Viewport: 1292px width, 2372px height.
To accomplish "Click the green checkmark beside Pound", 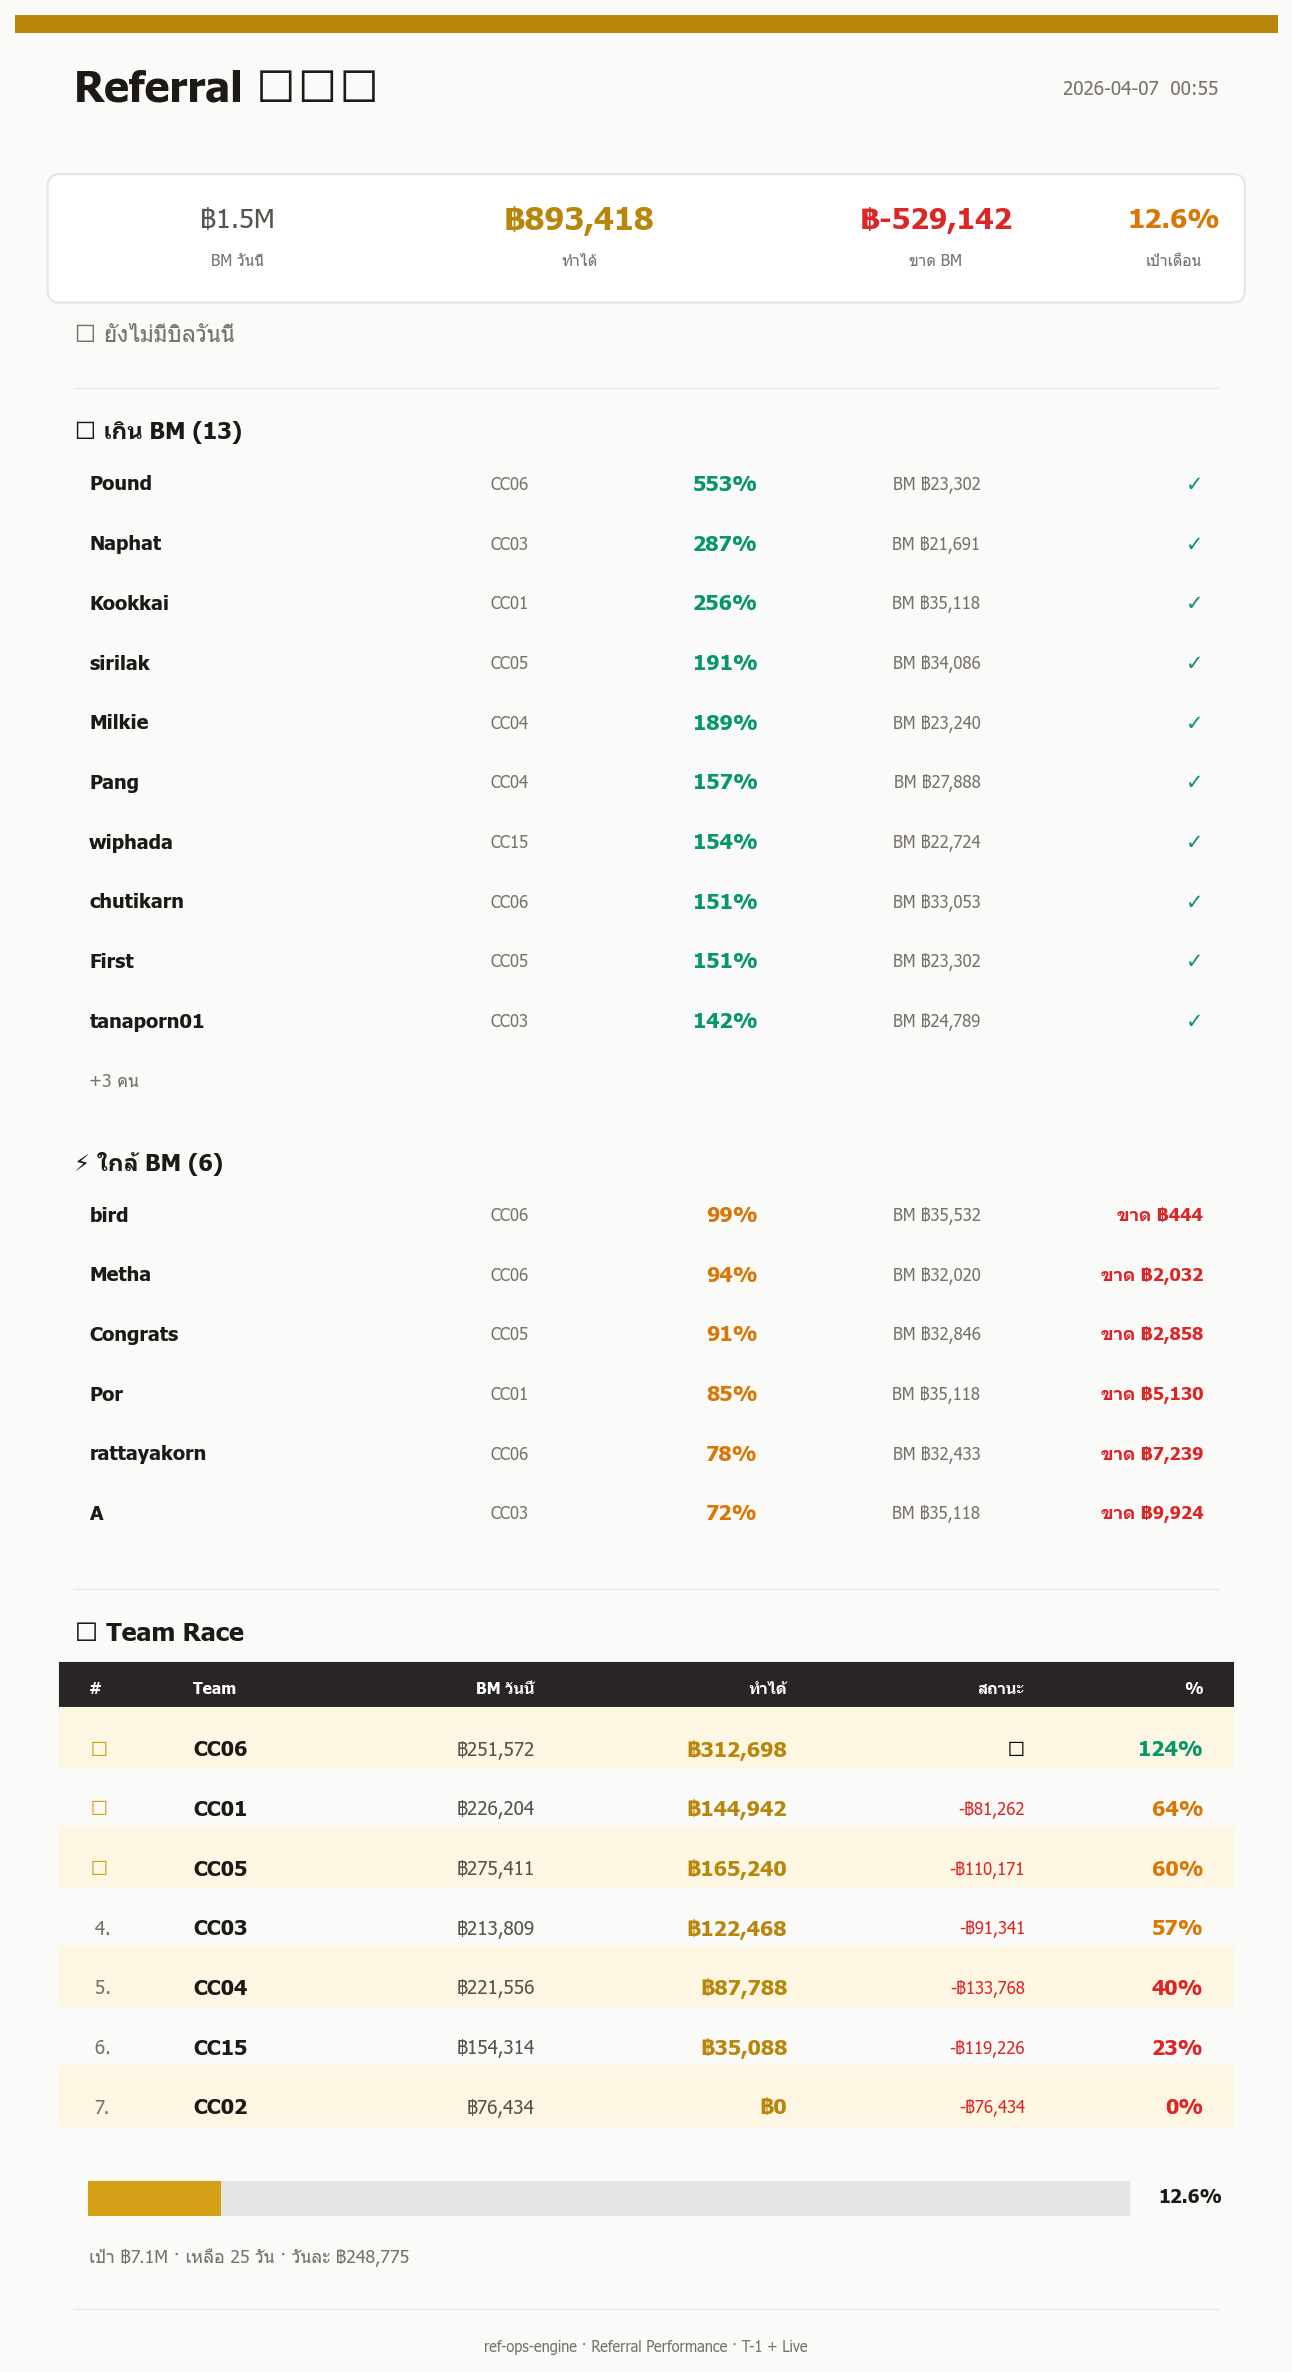I will pyautogui.click(x=1194, y=484).
